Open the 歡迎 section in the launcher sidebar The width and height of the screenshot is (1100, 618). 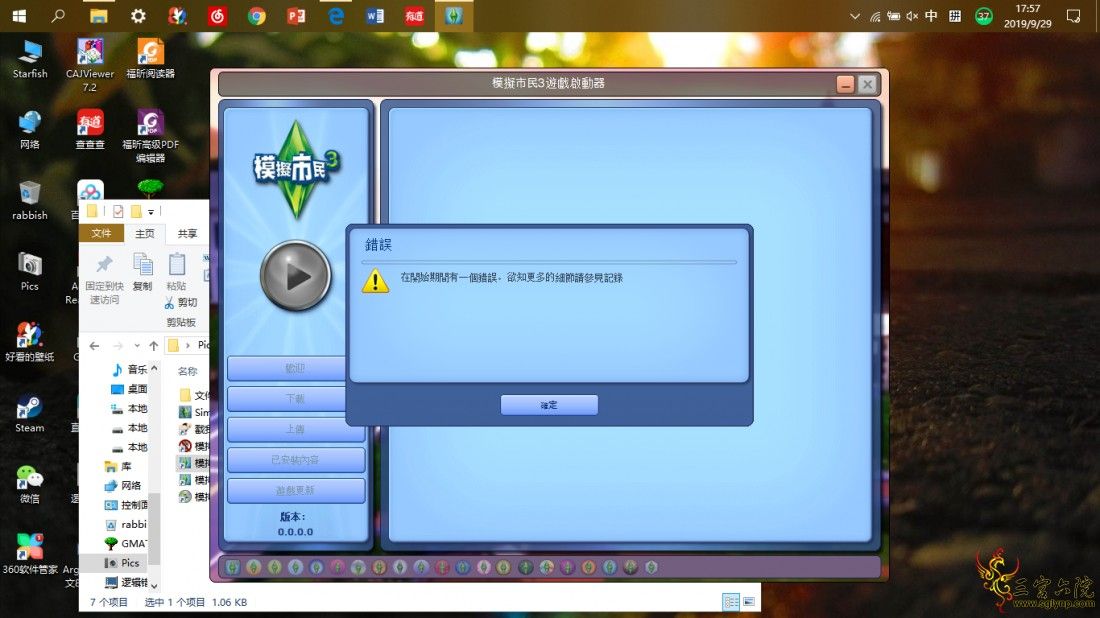[295, 368]
